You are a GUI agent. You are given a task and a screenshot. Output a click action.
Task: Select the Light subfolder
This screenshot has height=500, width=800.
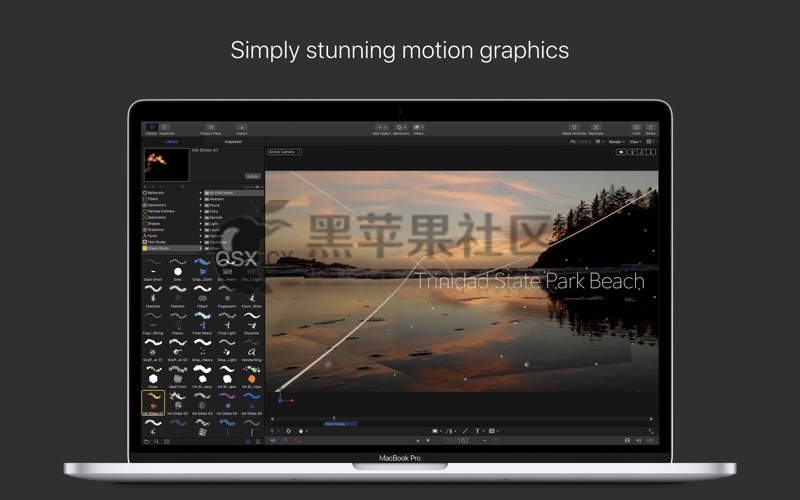pos(234,223)
